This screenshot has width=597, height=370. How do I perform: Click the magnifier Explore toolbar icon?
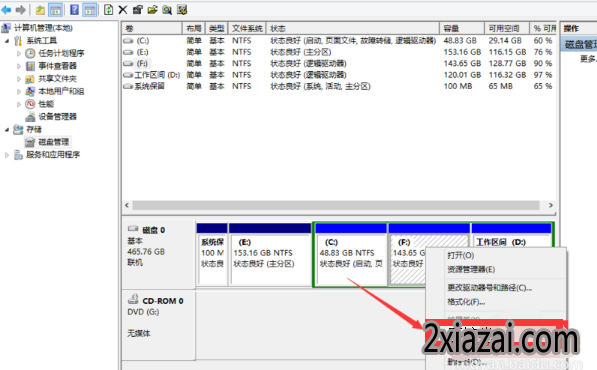[x=167, y=10]
